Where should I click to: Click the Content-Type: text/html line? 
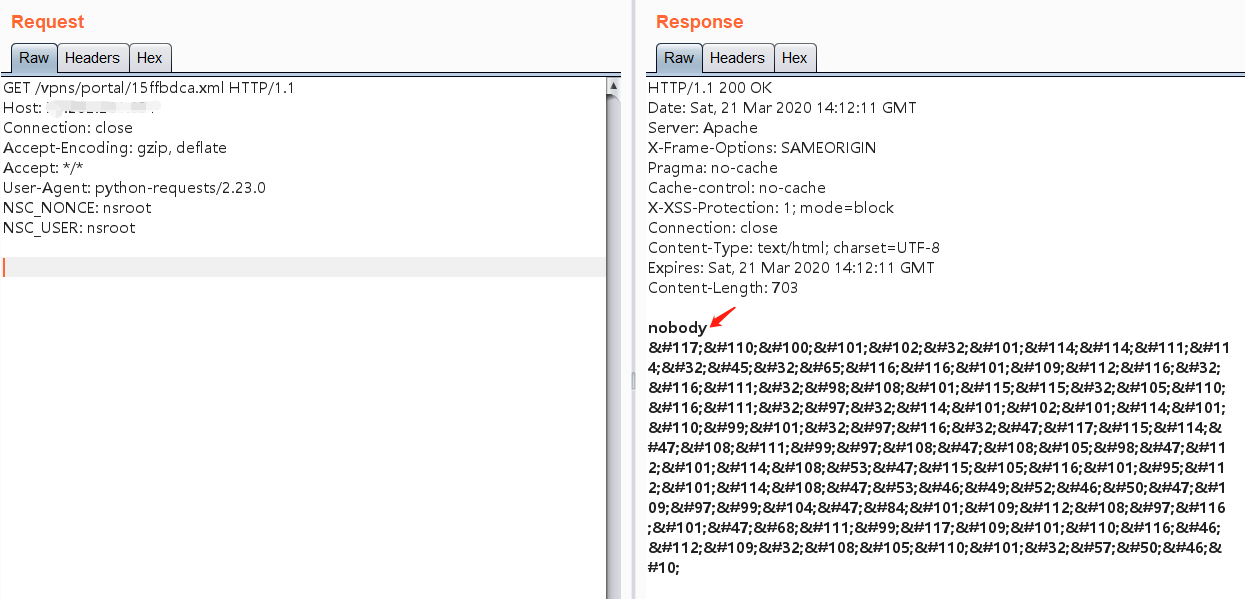click(794, 248)
